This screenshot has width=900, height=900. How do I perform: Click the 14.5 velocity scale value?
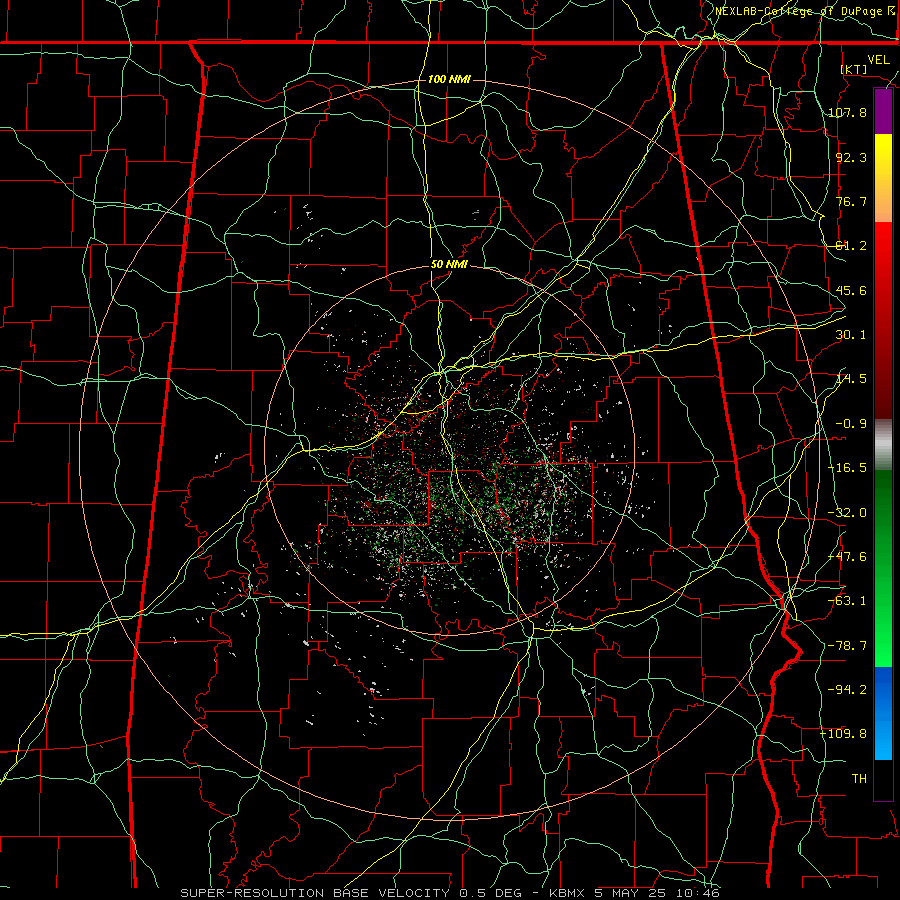(851, 379)
